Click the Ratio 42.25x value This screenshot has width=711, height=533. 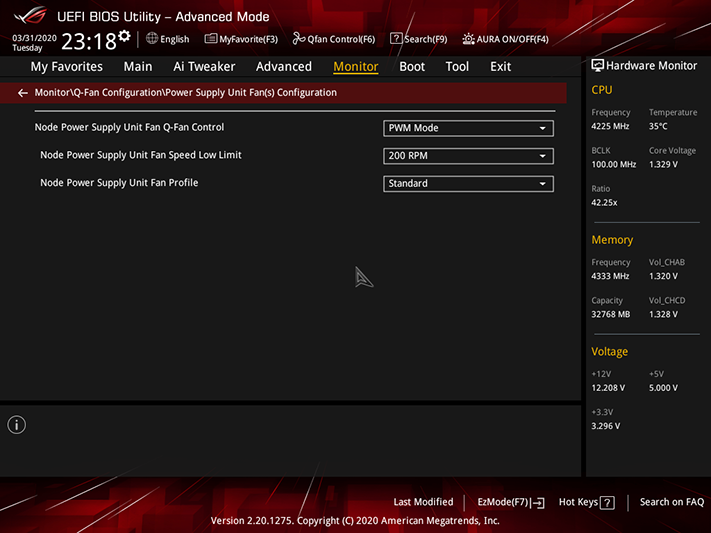(x=604, y=202)
